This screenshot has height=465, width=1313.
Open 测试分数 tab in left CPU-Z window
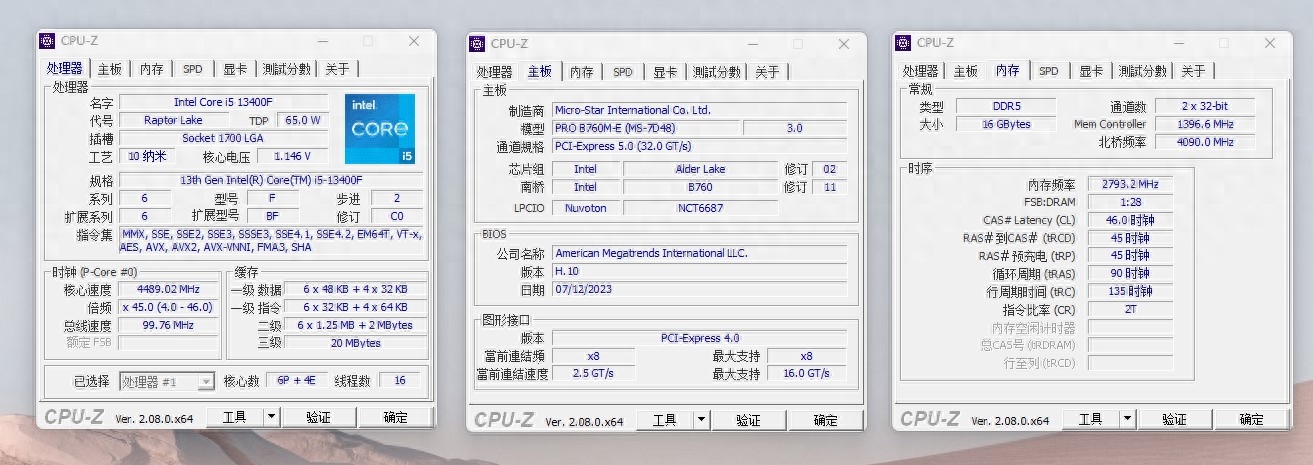point(286,69)
